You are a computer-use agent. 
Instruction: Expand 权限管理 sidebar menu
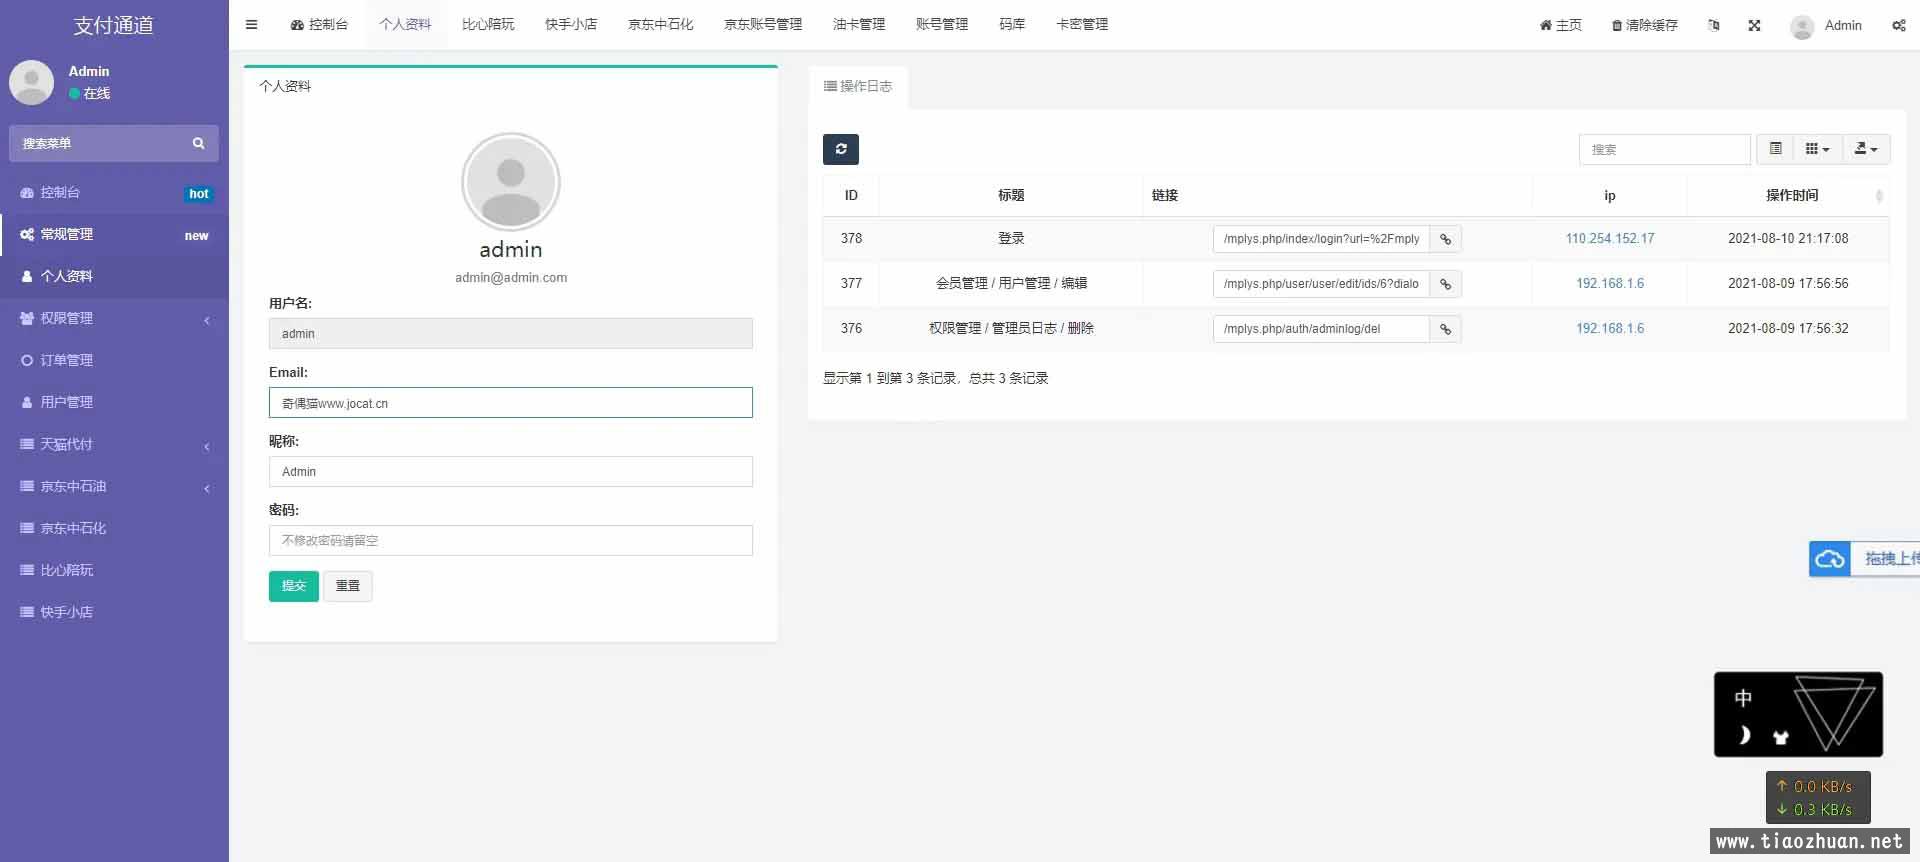pyautogui.click(x=114, y=318)
